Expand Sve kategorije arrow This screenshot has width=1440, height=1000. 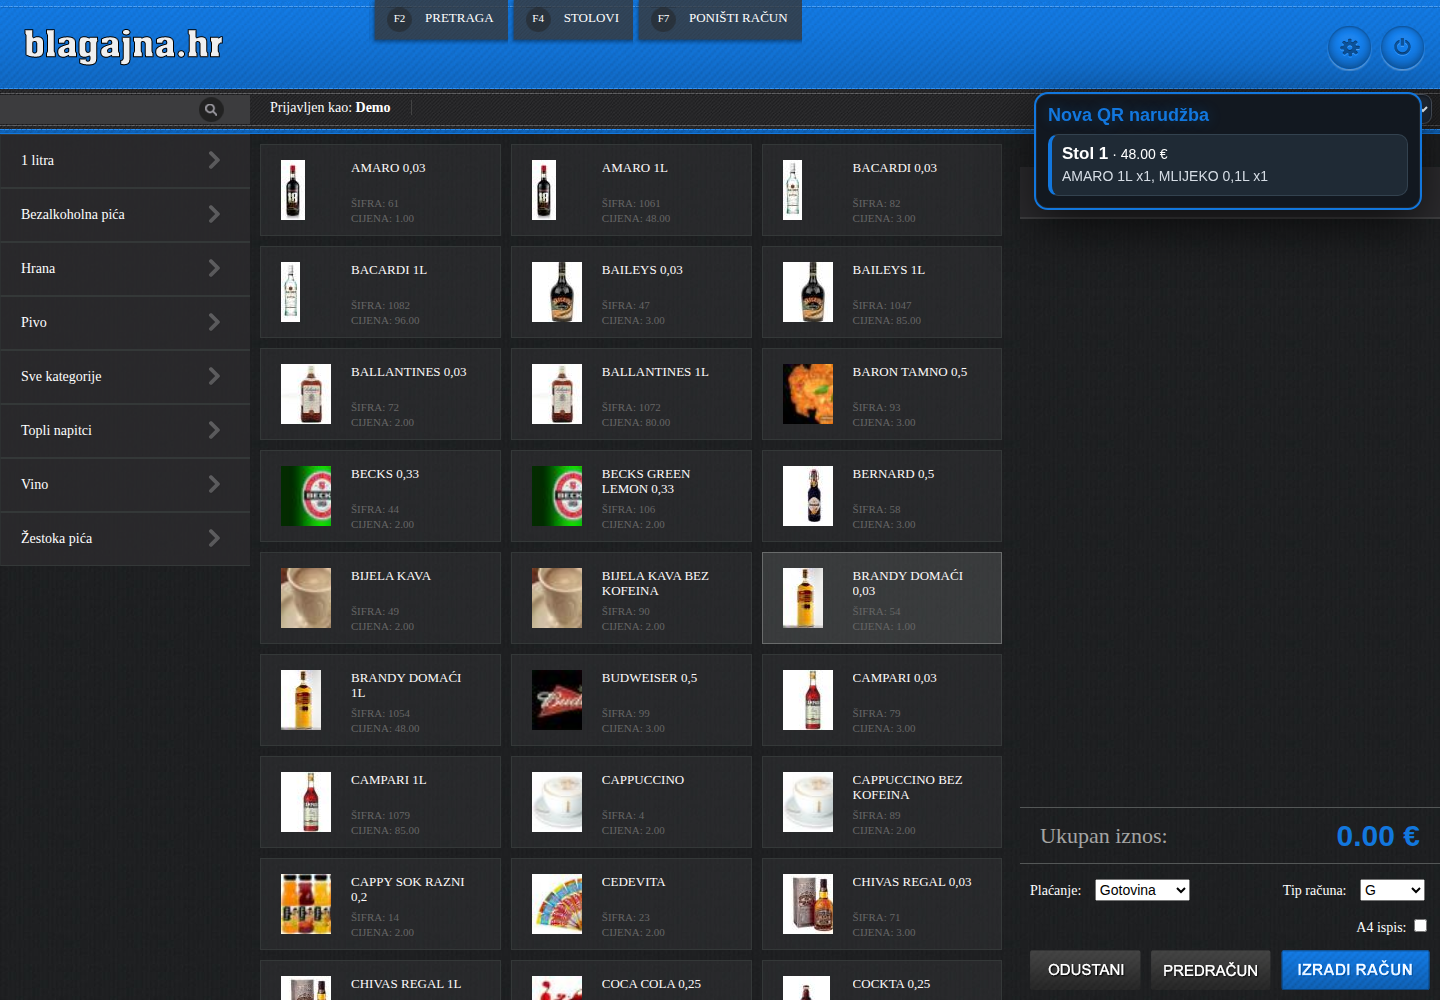click(x=214, y=376)
